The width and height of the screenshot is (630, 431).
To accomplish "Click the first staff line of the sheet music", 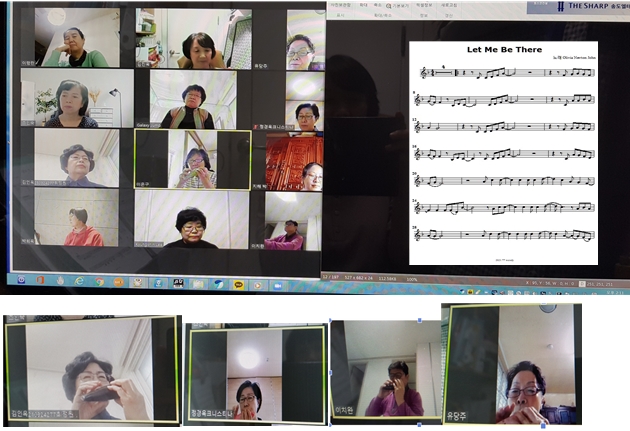I will 505,72.
